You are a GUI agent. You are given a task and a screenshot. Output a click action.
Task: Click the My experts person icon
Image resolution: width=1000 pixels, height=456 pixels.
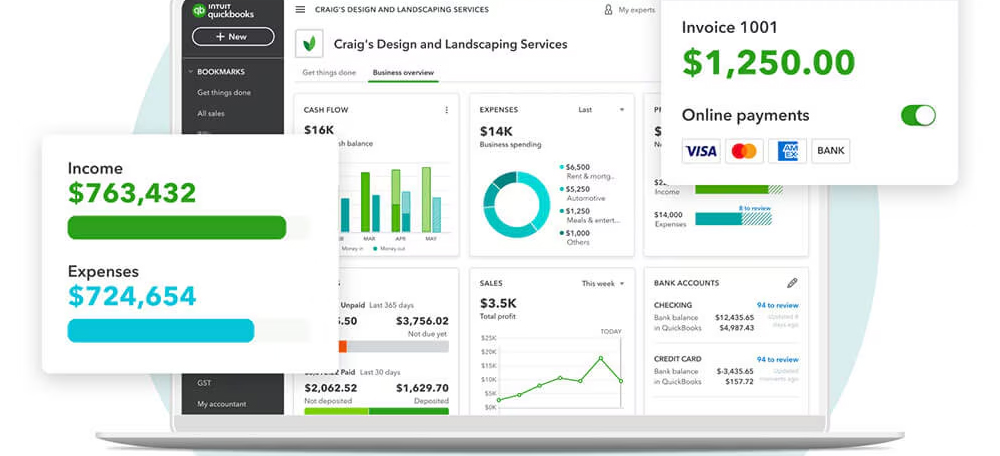click(608, 10)
